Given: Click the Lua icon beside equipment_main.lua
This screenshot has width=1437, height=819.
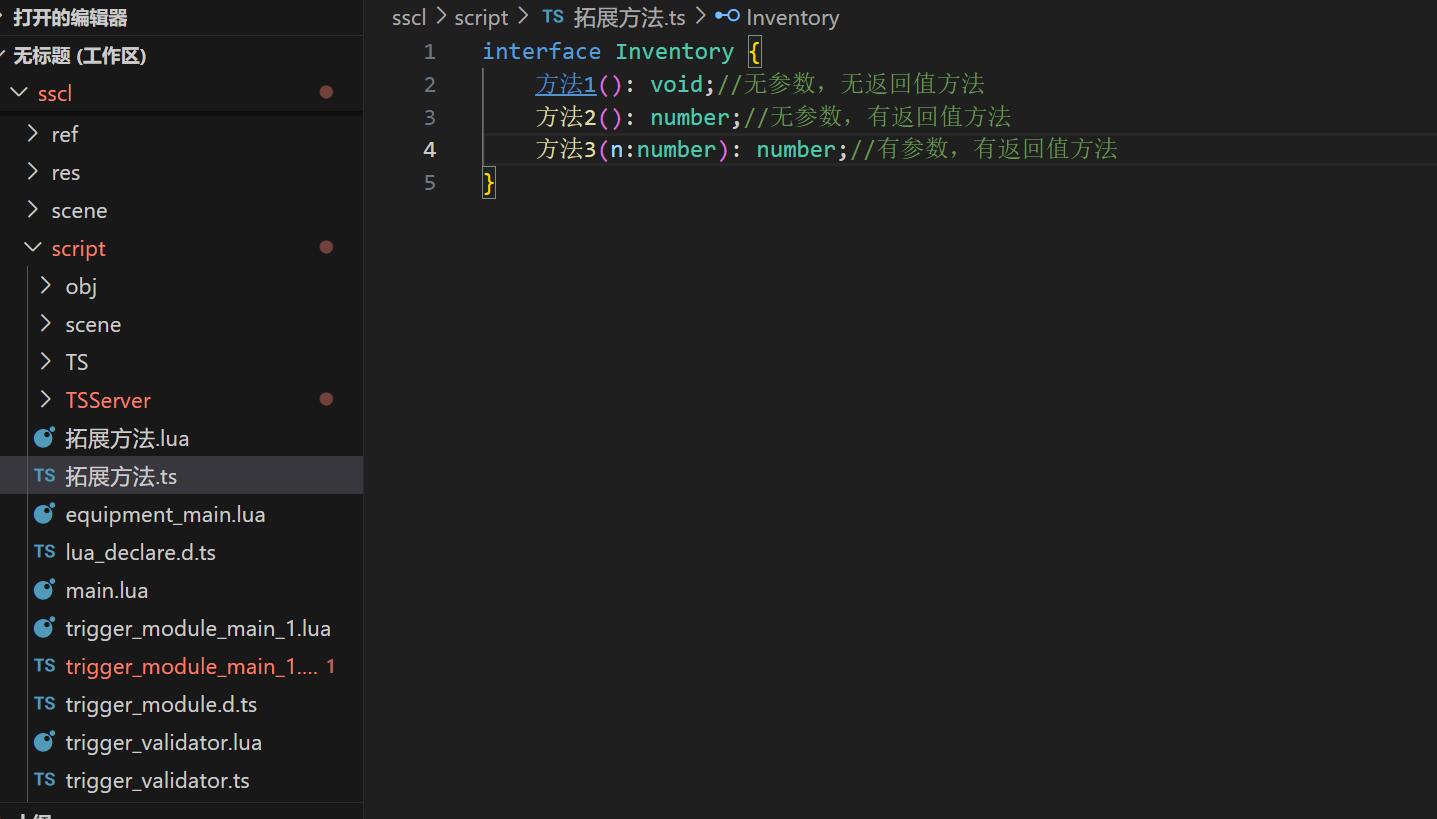Looking at the screenshot, I should 44,513.
